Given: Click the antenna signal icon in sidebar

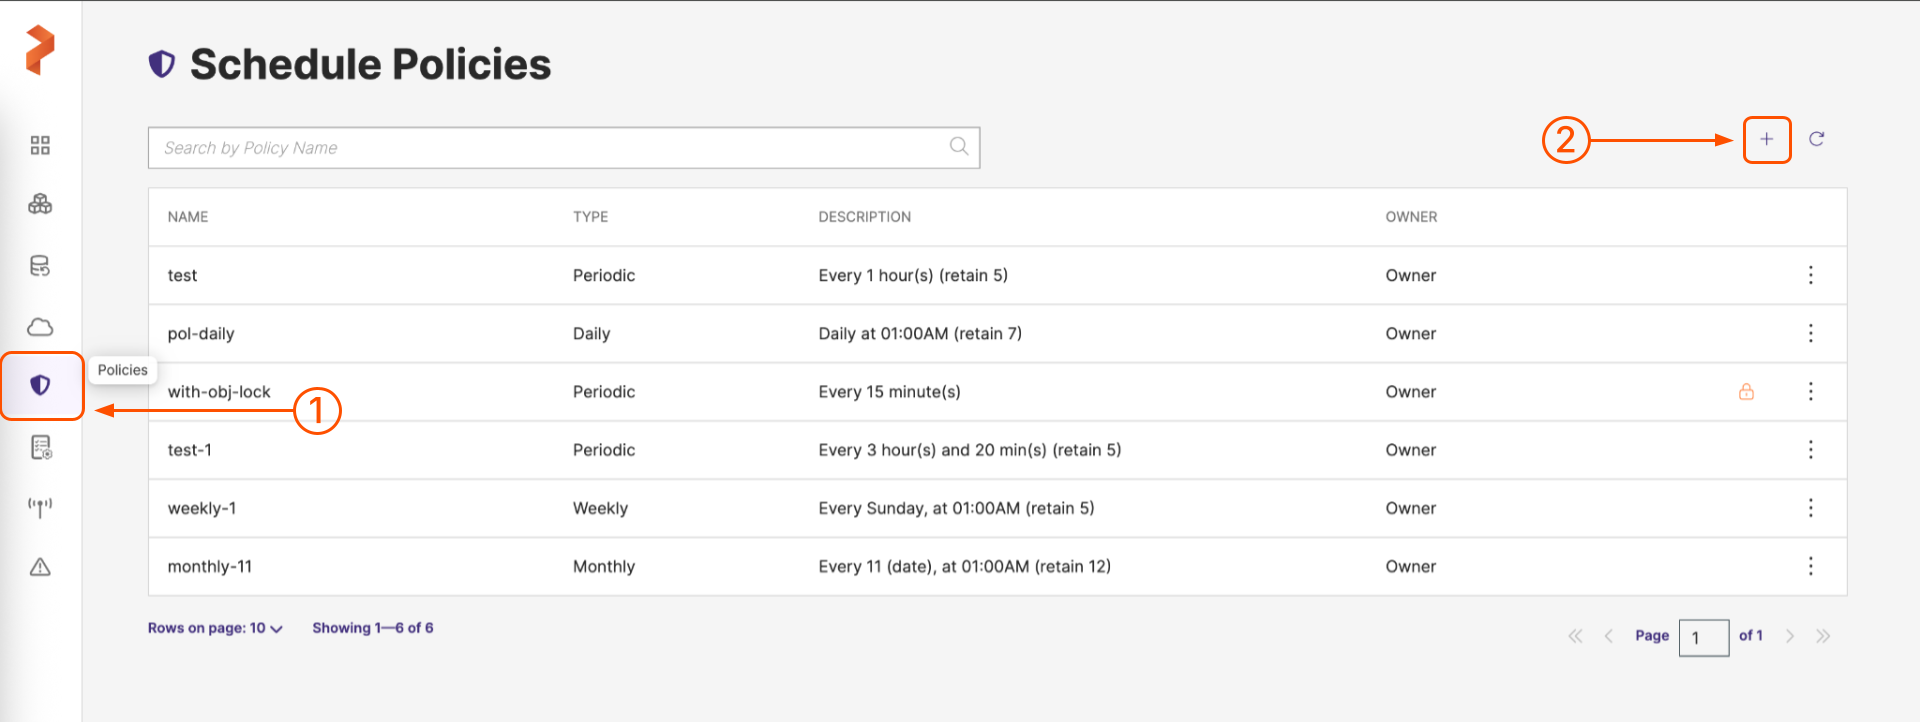Looking at the screenshot, I should 40,507.
